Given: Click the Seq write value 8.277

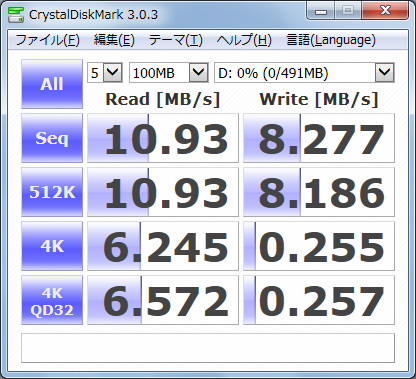Looking at the screenshot, I should [x=319, y=138].
